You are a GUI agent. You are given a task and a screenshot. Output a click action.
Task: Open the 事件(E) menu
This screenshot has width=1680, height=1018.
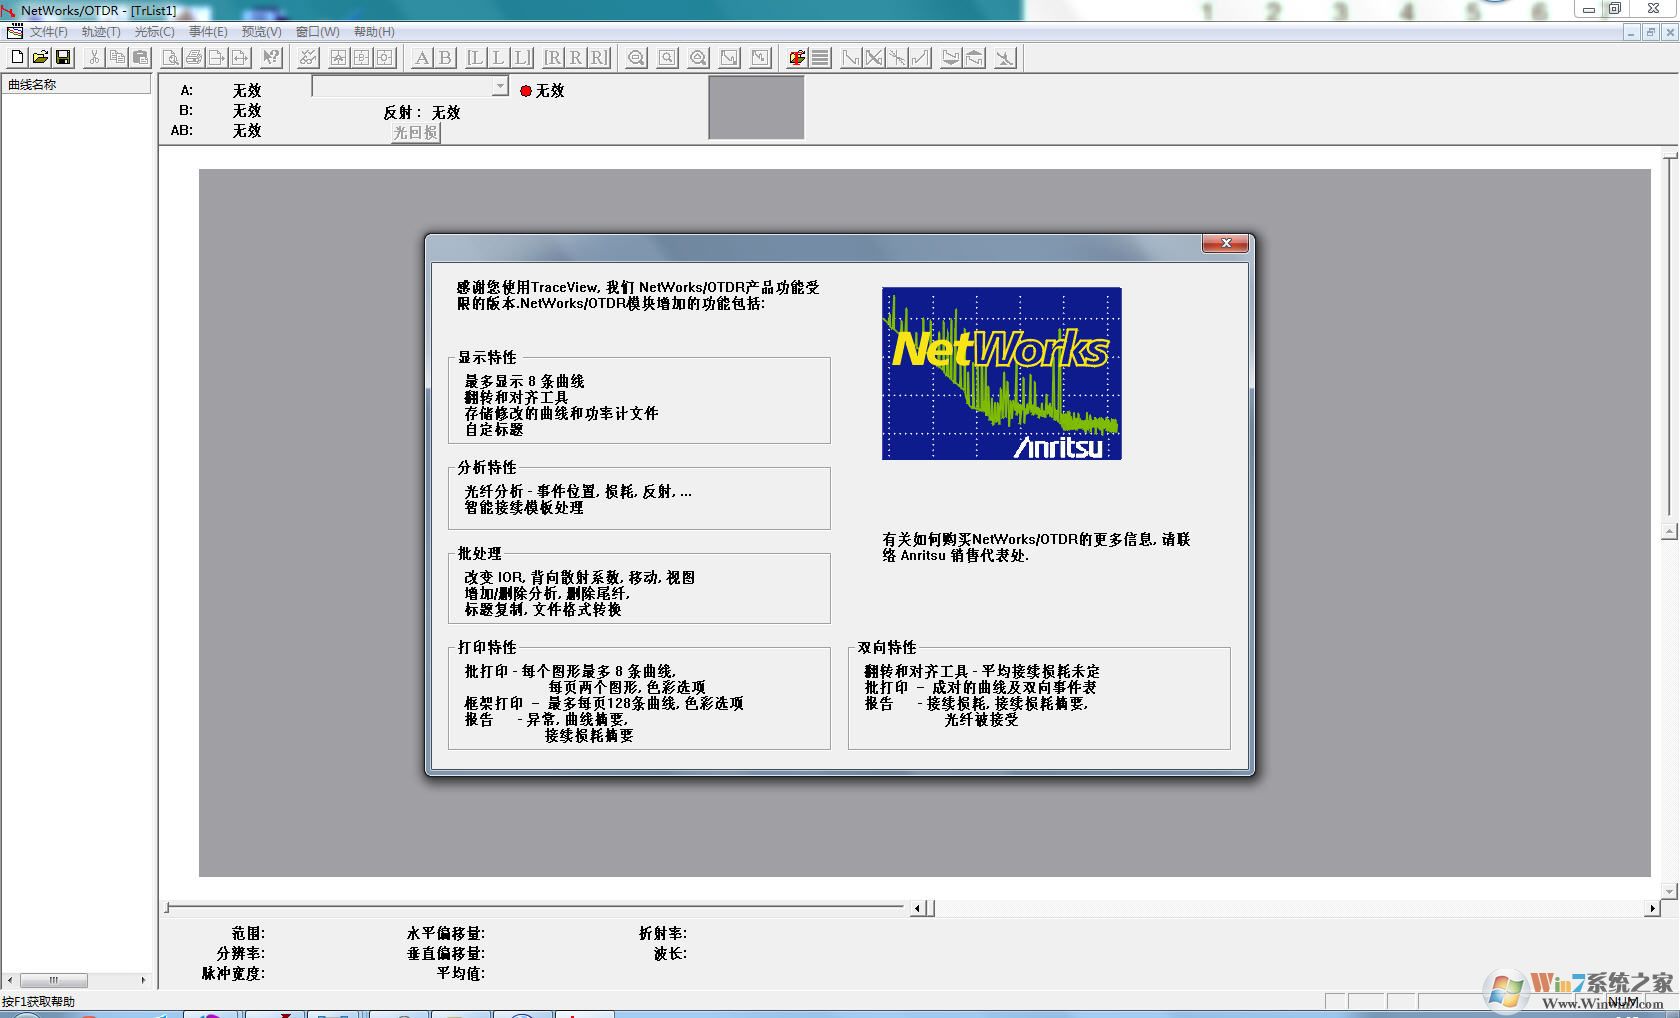pyautogui.click(x=208, y=32)
